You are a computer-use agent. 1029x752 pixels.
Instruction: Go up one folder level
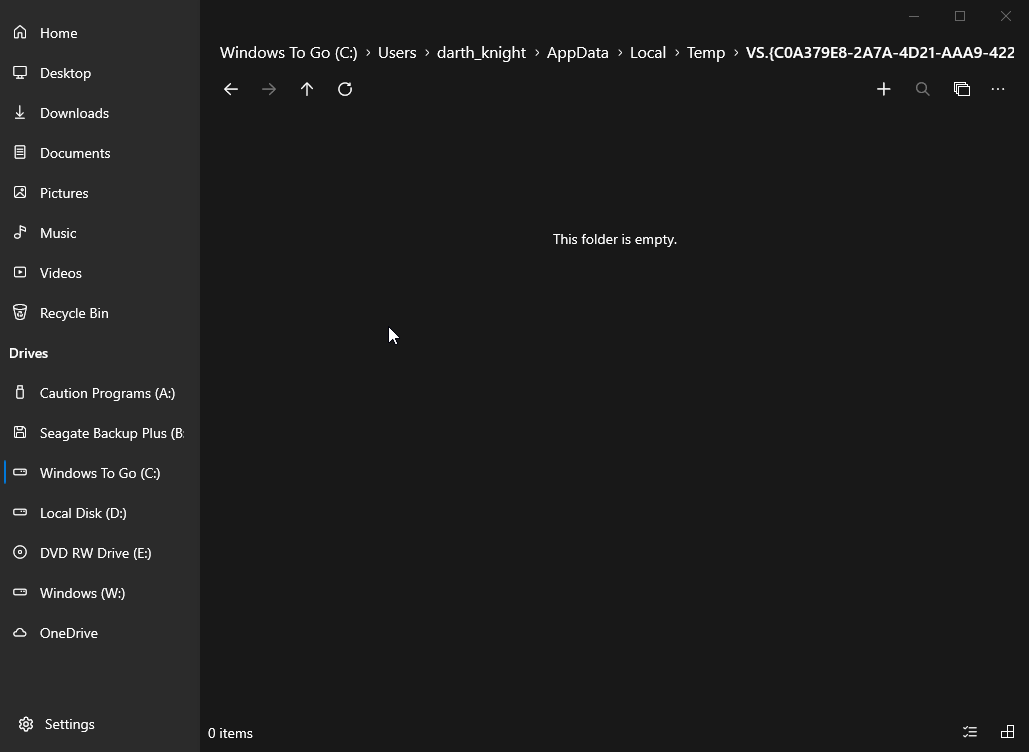307,89
